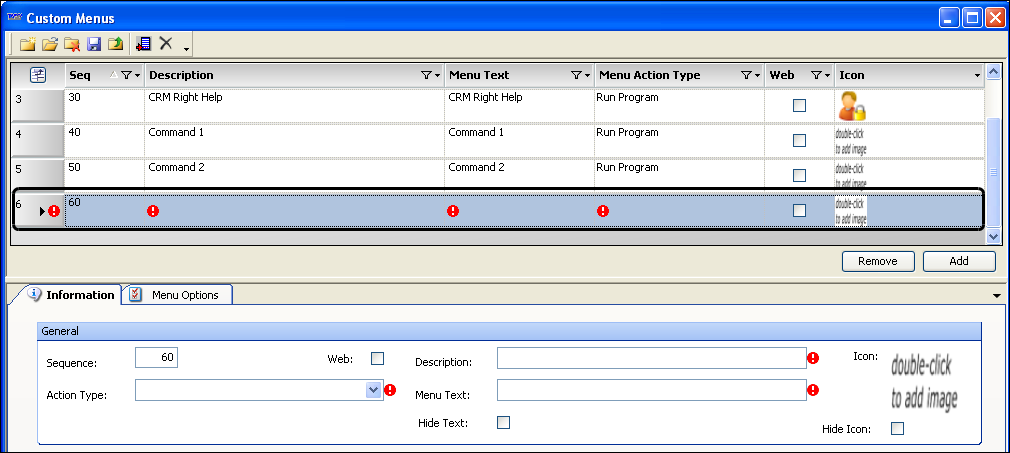Open the Action Type dropdown
The image size is (1010, 453).
coord(375,391)
